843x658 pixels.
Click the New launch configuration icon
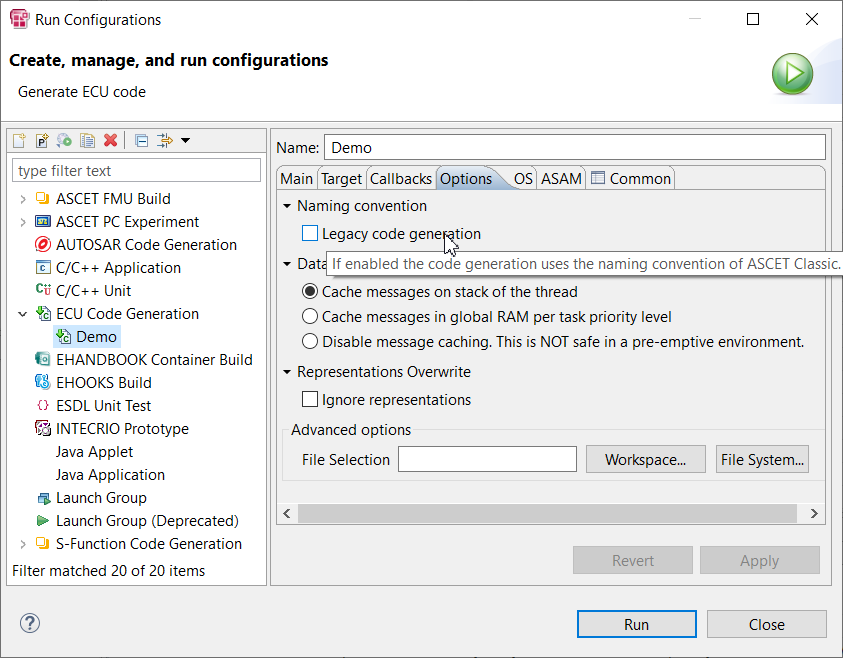click(20, 141)
